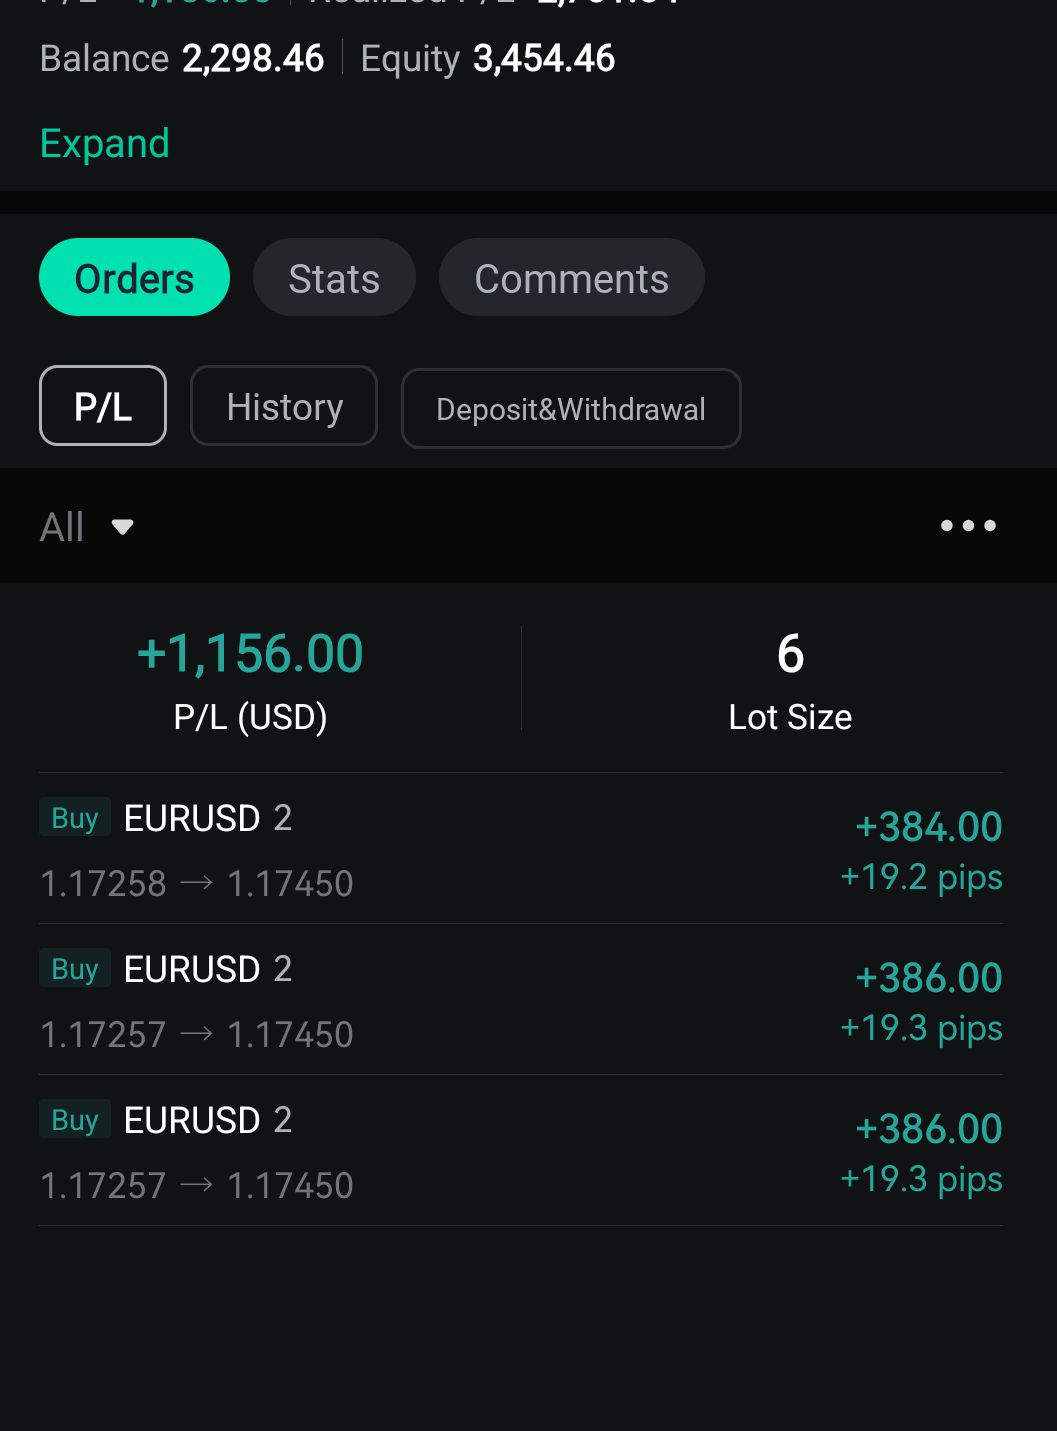This screenshot has width=1057, height=1431.
Task: Click the price arrow on 1.17258 order
Action: pos(196,883)
